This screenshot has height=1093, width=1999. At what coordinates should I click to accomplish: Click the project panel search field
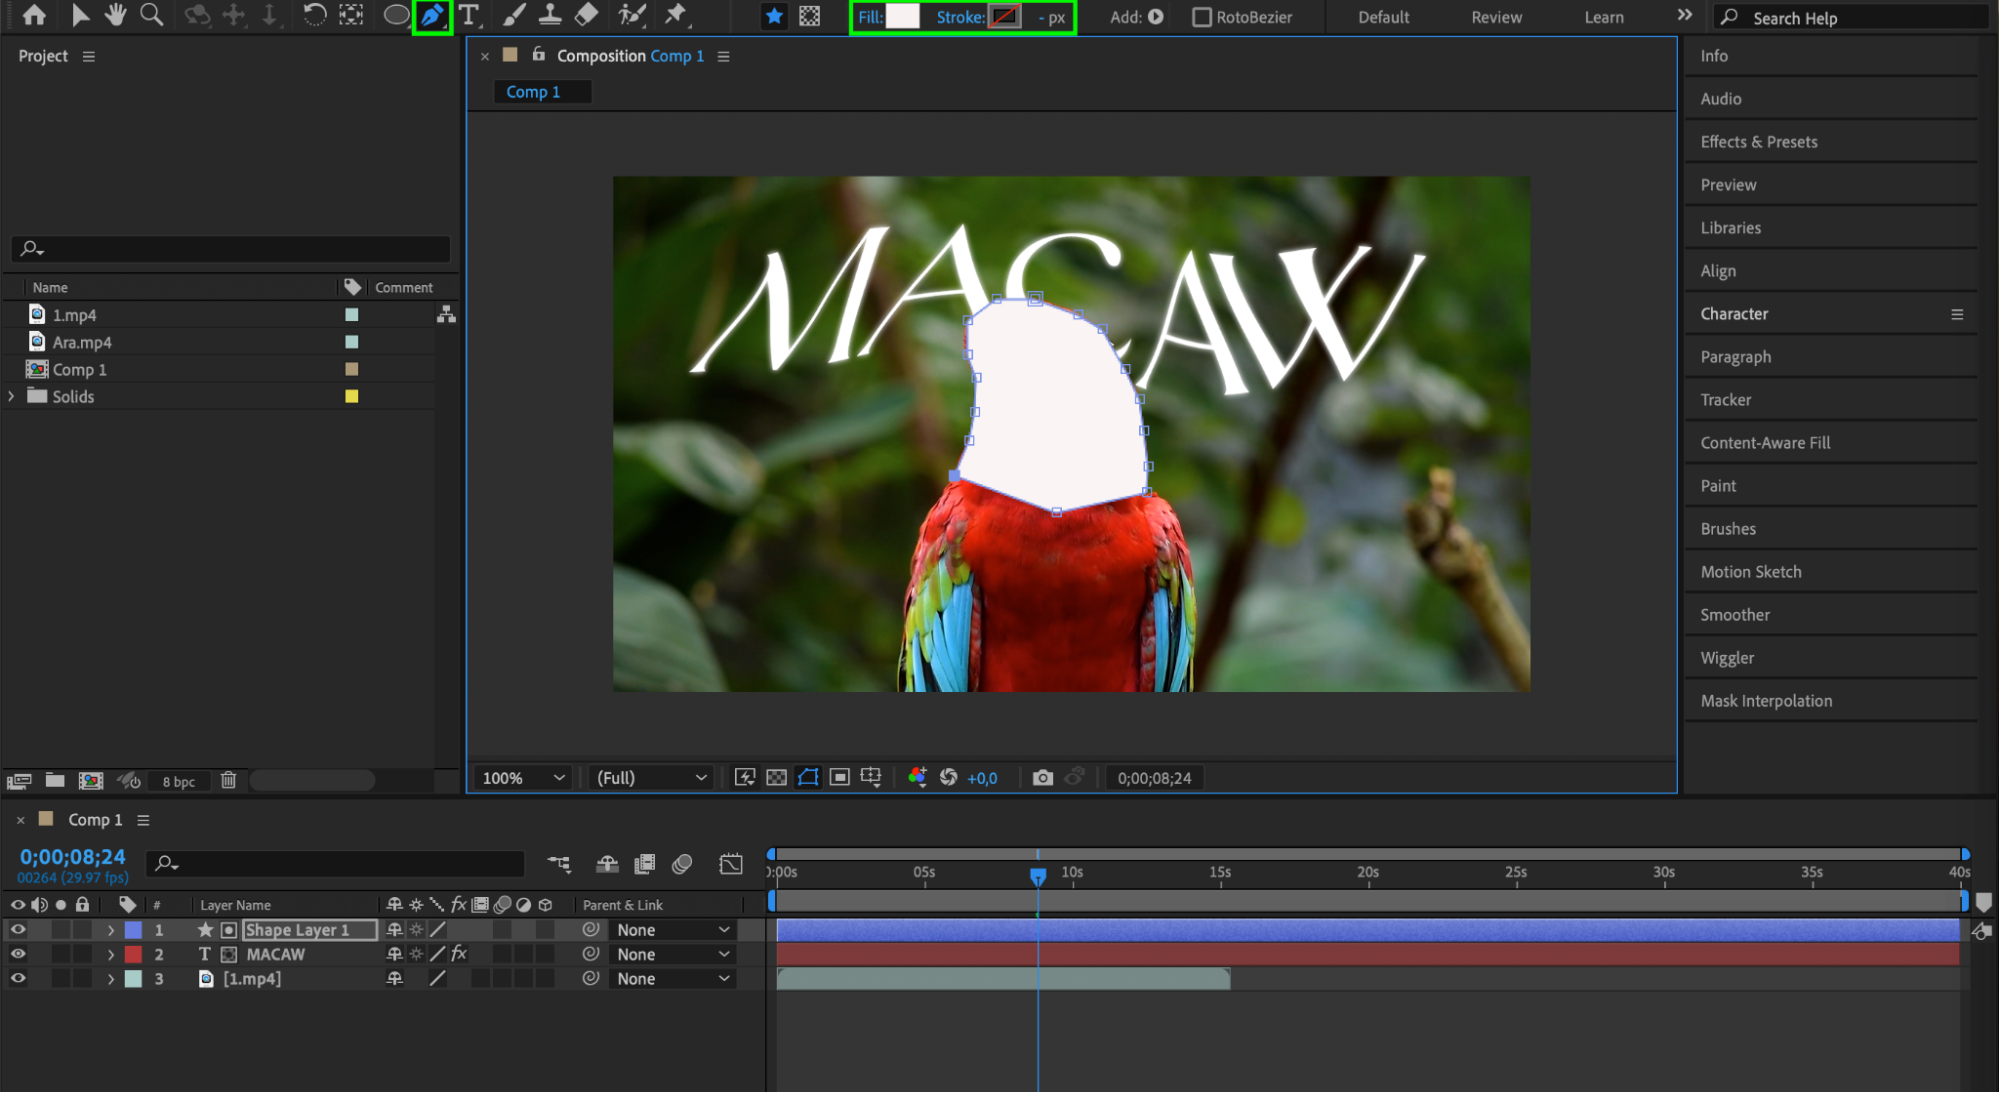pos(232,248)
